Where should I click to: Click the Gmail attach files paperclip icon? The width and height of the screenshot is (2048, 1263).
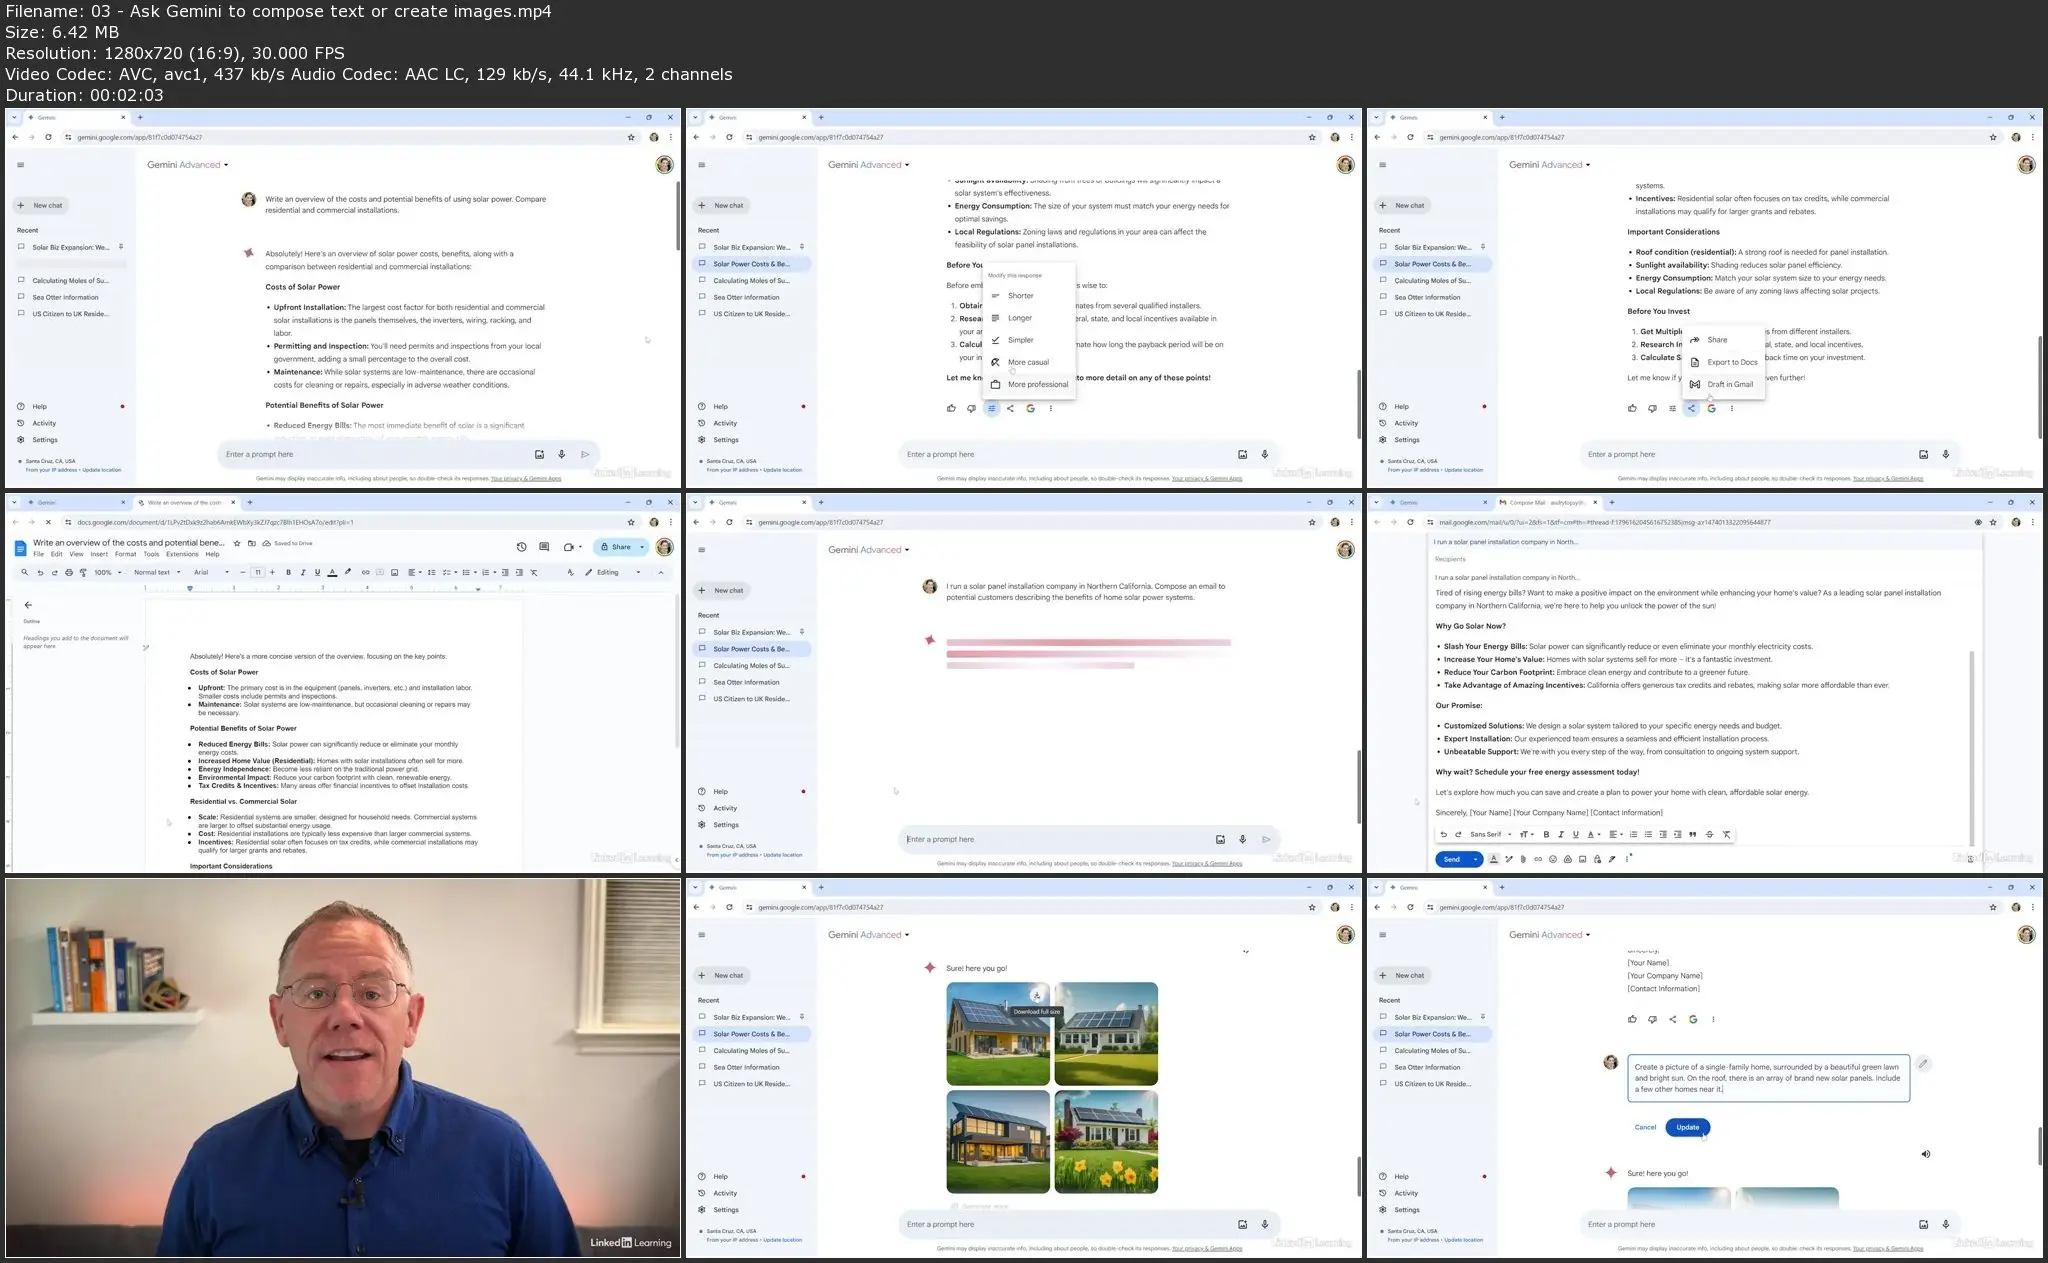(1523, 859)
